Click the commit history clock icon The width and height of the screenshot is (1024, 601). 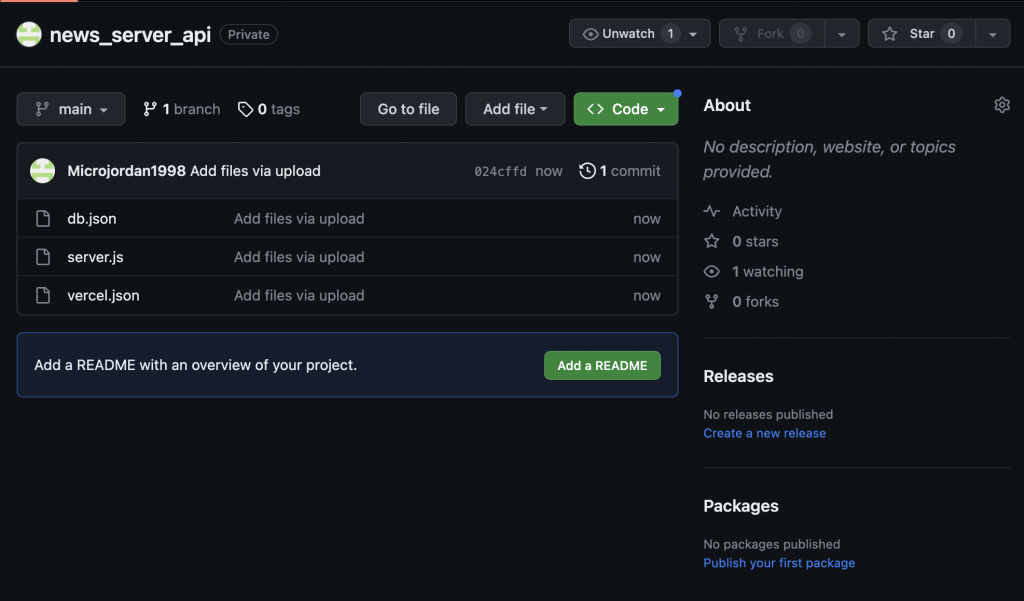pos(587,171)
